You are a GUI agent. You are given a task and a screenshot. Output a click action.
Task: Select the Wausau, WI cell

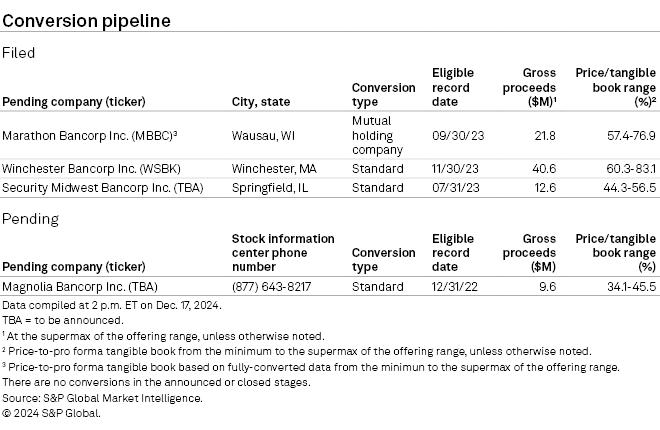tap(259, 134)
